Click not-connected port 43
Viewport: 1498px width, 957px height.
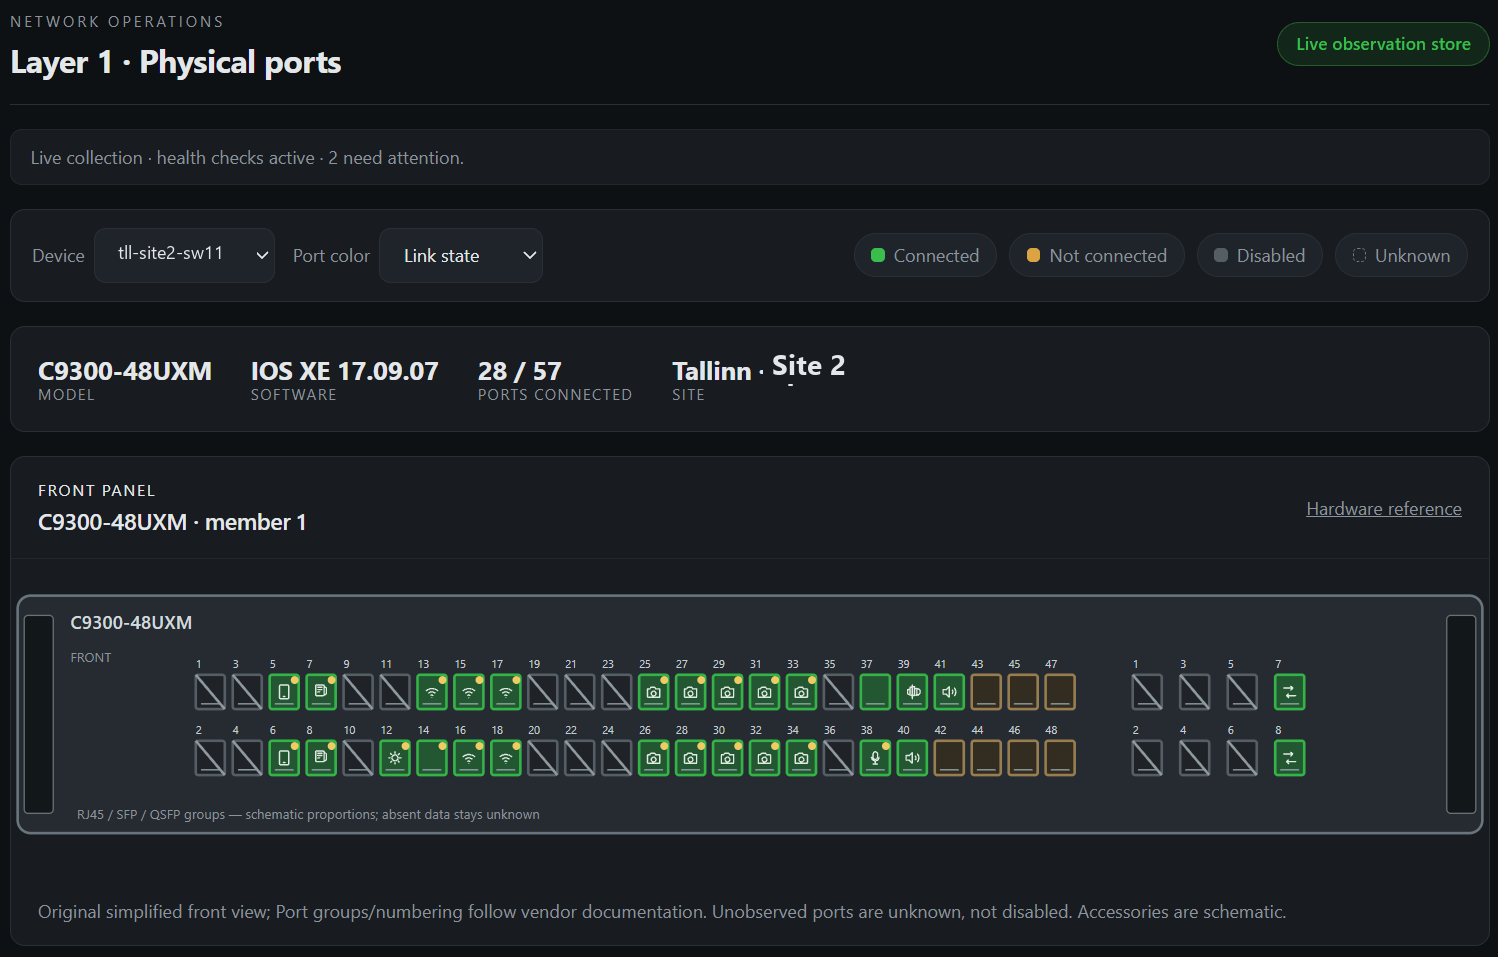[x=986, y=692]
